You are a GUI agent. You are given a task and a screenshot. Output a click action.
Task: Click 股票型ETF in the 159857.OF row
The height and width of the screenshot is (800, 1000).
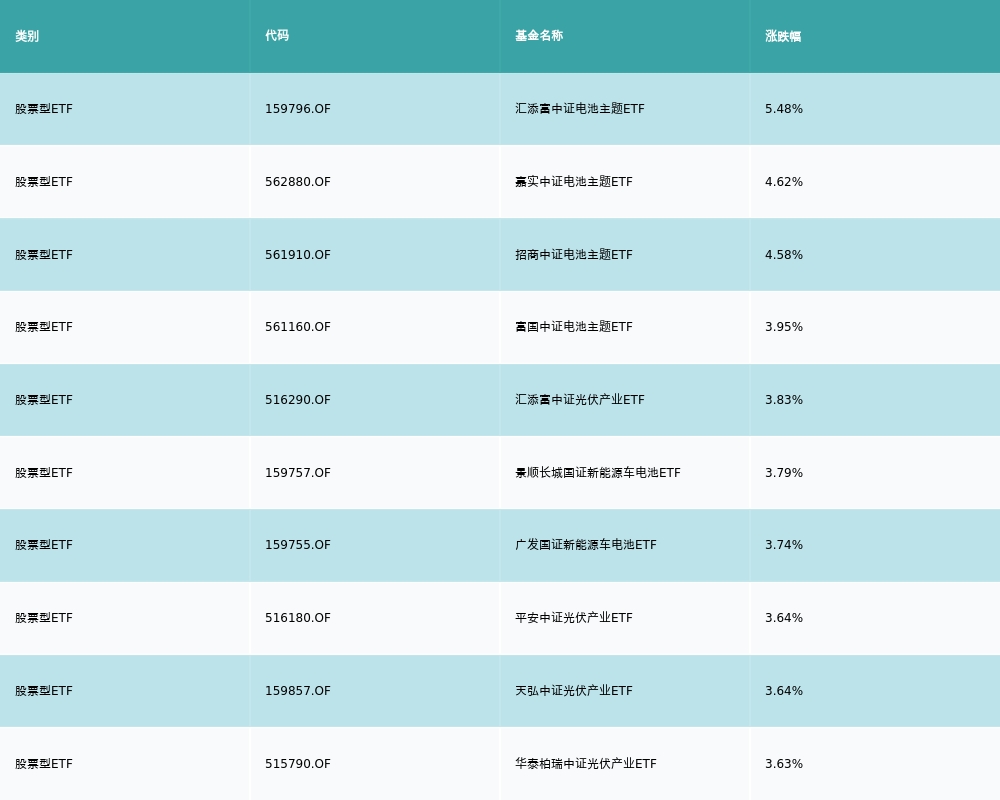point(44,691)
